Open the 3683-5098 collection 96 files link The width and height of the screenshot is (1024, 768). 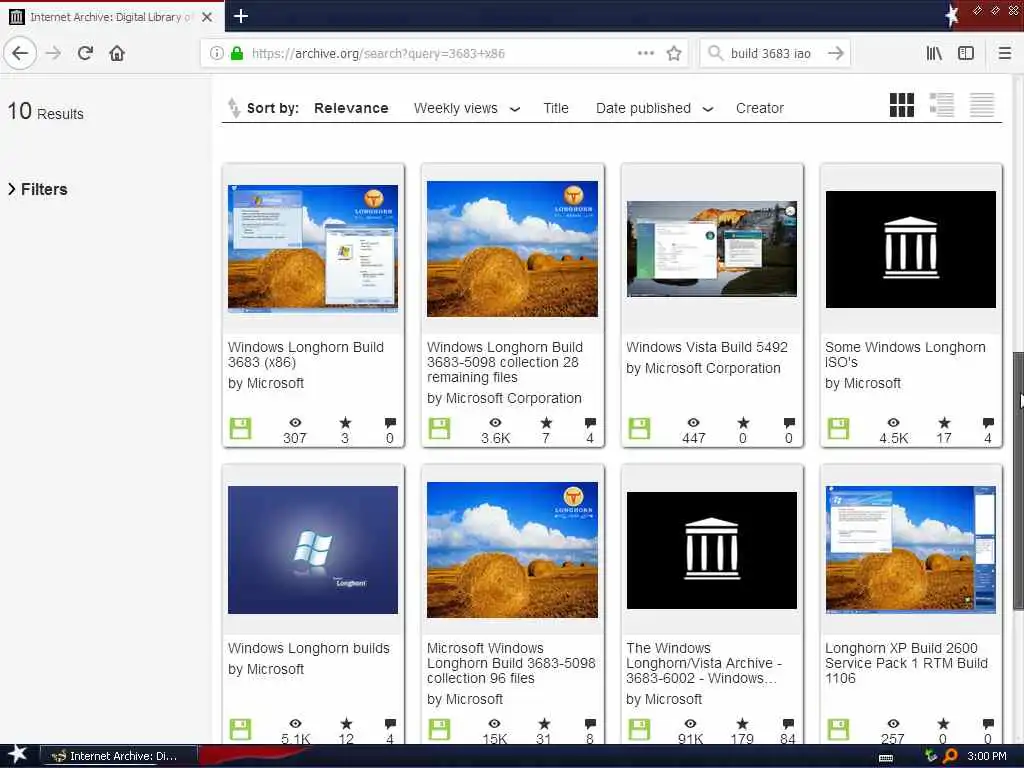[511, 663]
